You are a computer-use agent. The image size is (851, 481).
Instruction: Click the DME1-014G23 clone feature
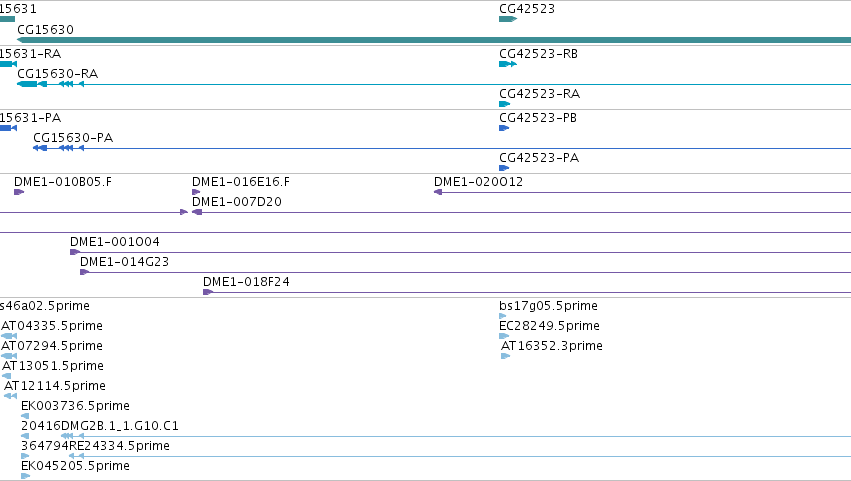point(465,272)
